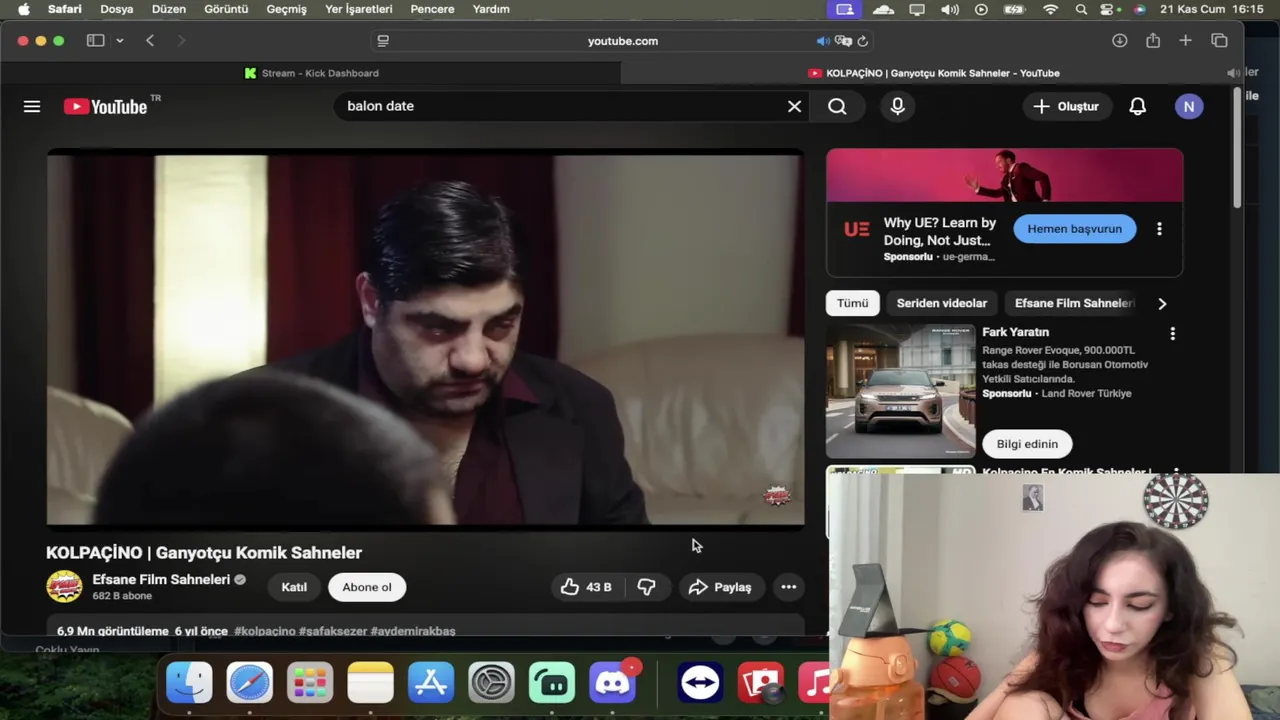The width and height of the screenshot is (1280, 720).
Task: Show Safari tab overview icon
Action: coord(1219,41)
